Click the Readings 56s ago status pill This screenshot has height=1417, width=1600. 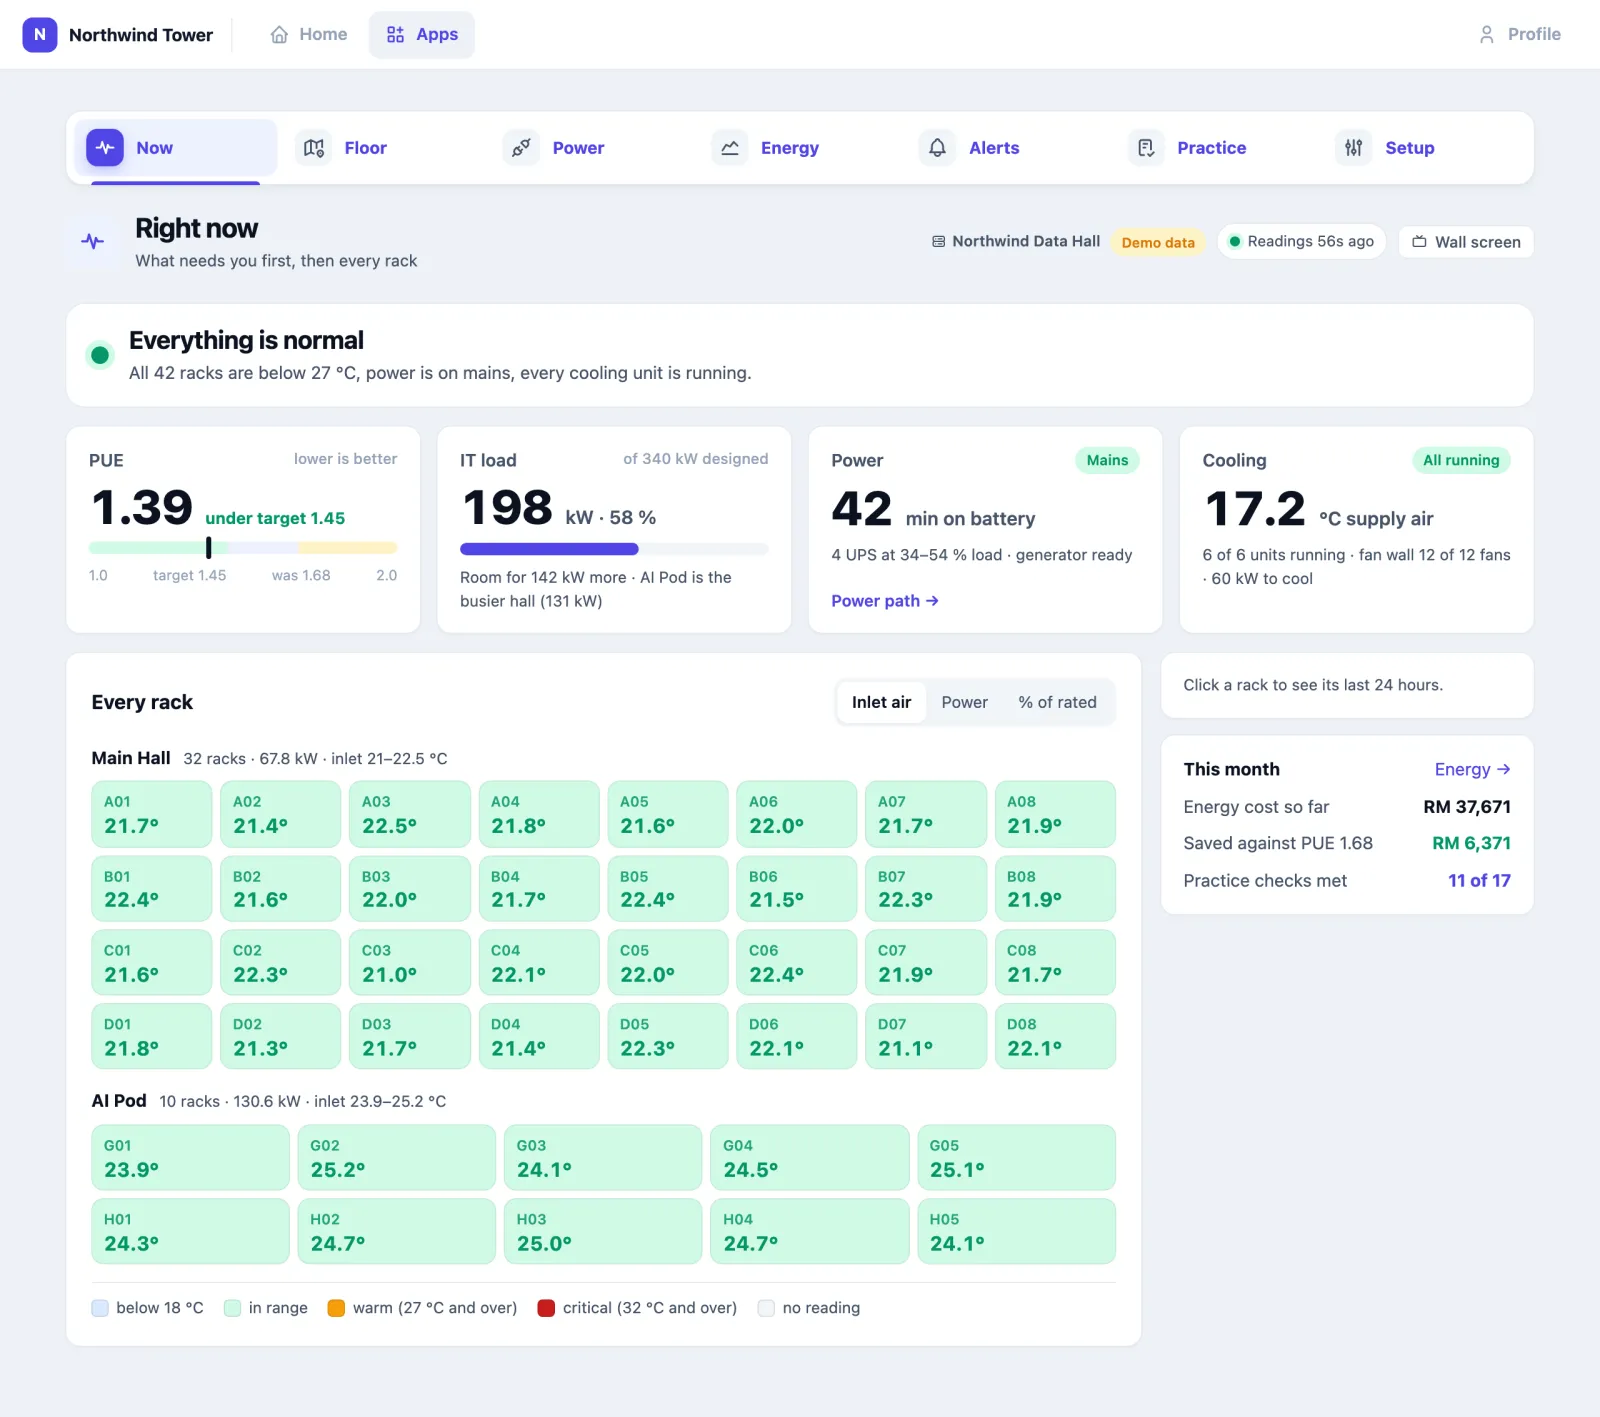(x=1301, y=241)
